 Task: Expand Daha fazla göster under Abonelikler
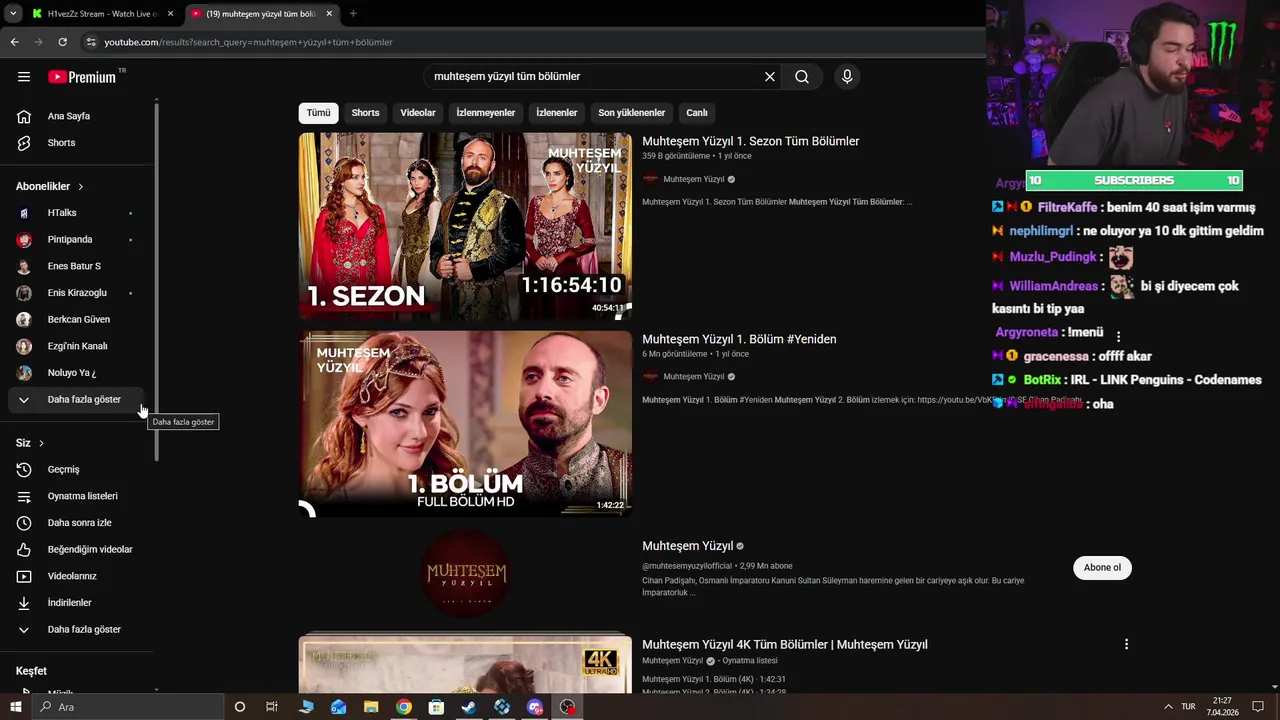[76, 400]
